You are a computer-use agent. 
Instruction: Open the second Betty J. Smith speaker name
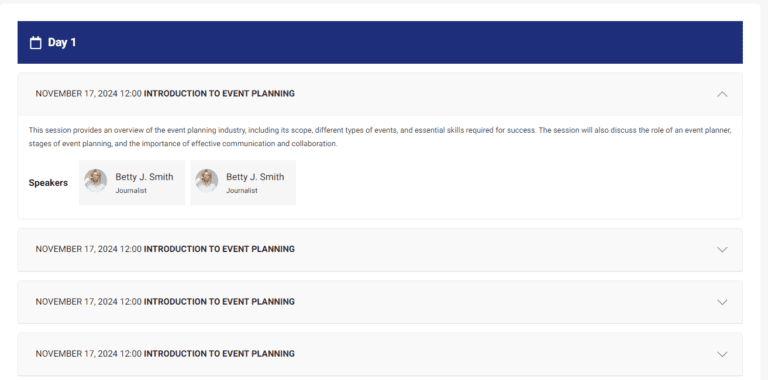(x=255, y=177)
